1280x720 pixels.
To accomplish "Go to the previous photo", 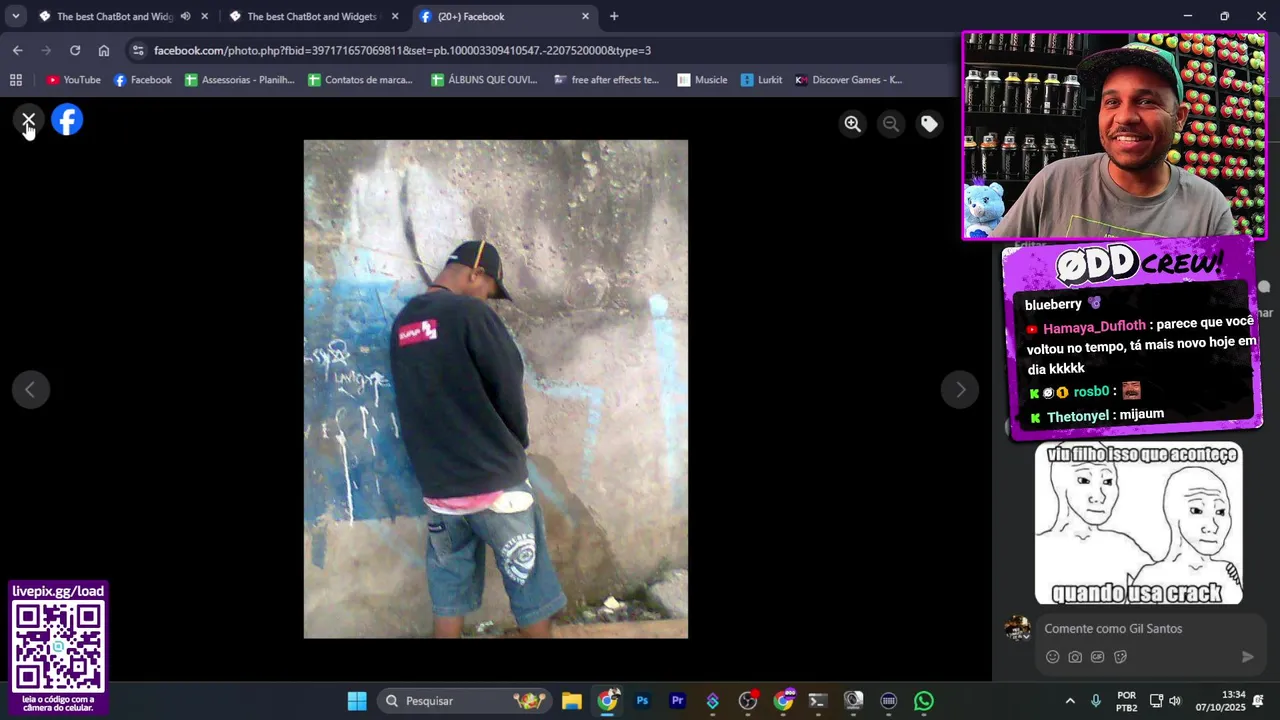I will click(x=30, y=390).
